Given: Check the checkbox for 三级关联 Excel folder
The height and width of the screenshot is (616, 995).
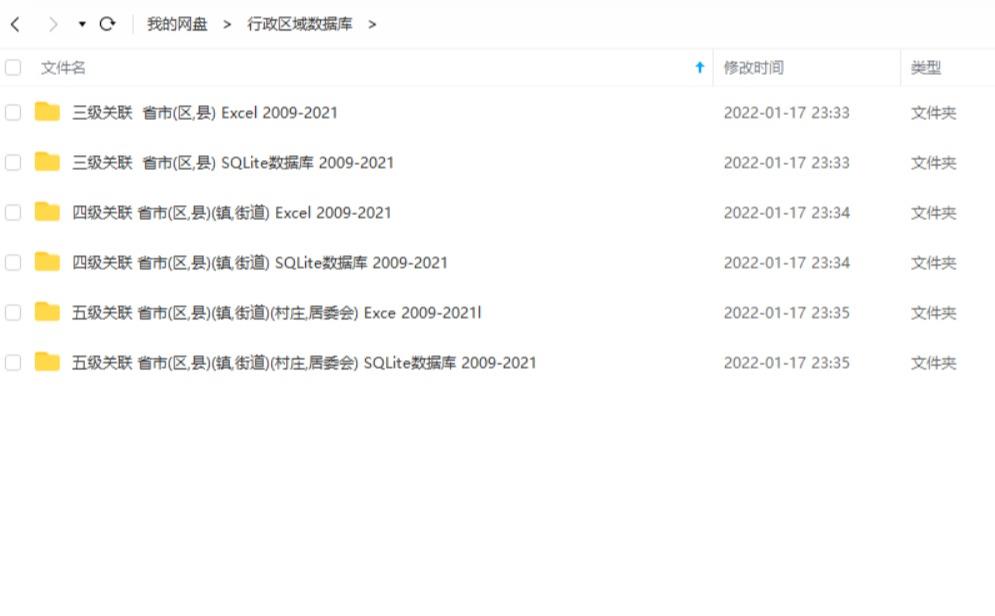Looking at the screenshot, I should pos(13,112).
